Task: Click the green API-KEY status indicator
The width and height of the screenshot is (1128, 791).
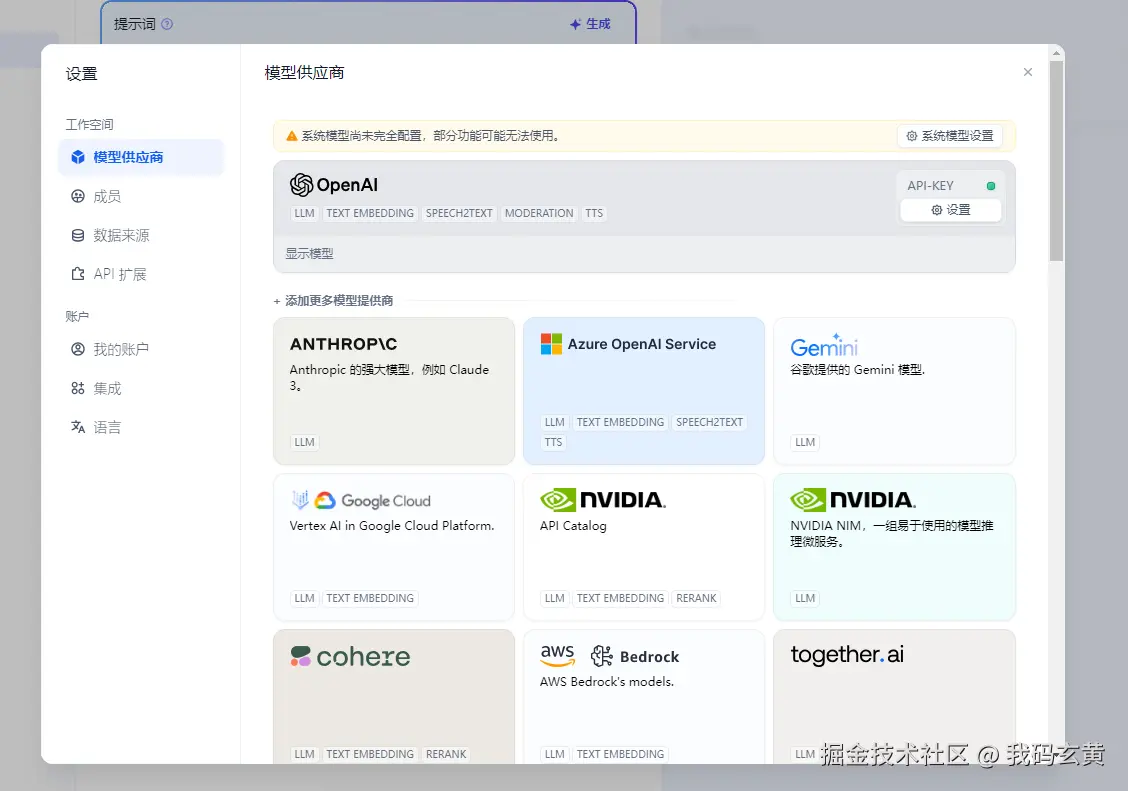Action: pos(991,186)
